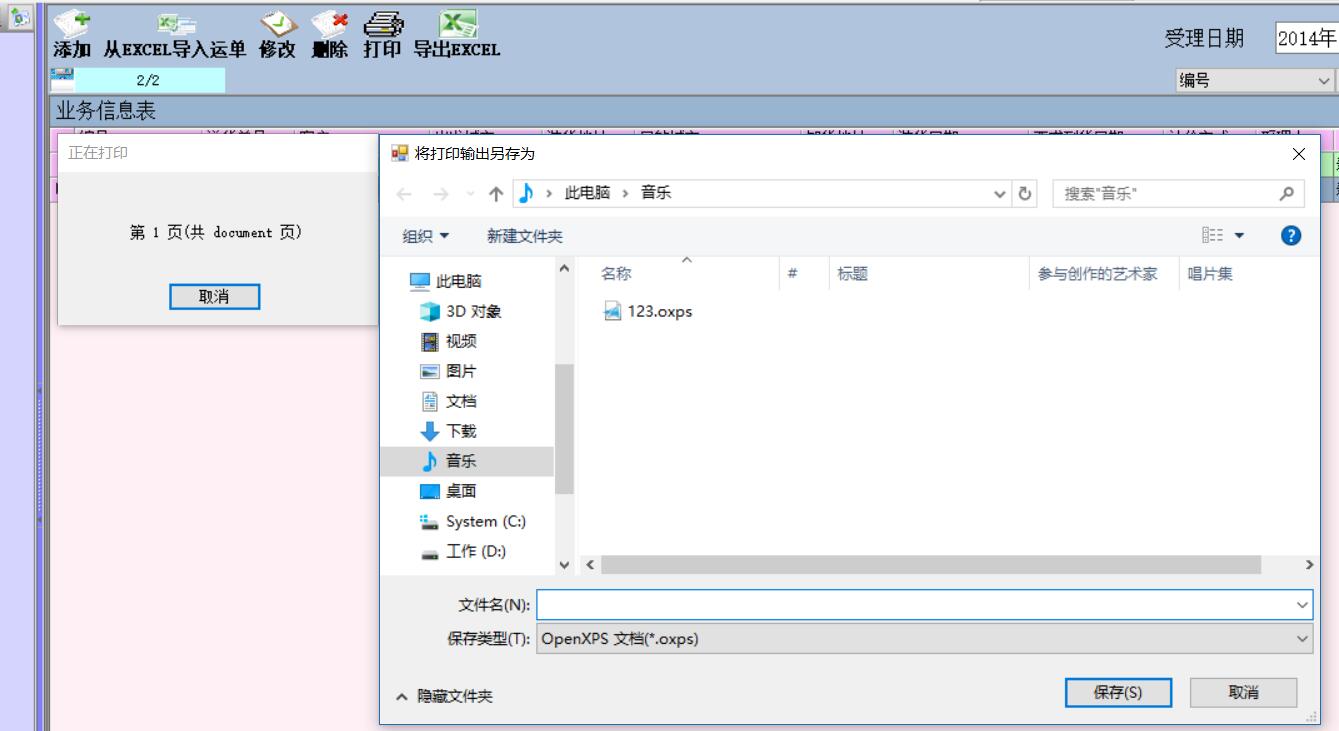Viewport: 1339px width, 731px height.
Task: Collapse folders with 隐藏文件夹 toggle
Action: (x=445, y=696)
